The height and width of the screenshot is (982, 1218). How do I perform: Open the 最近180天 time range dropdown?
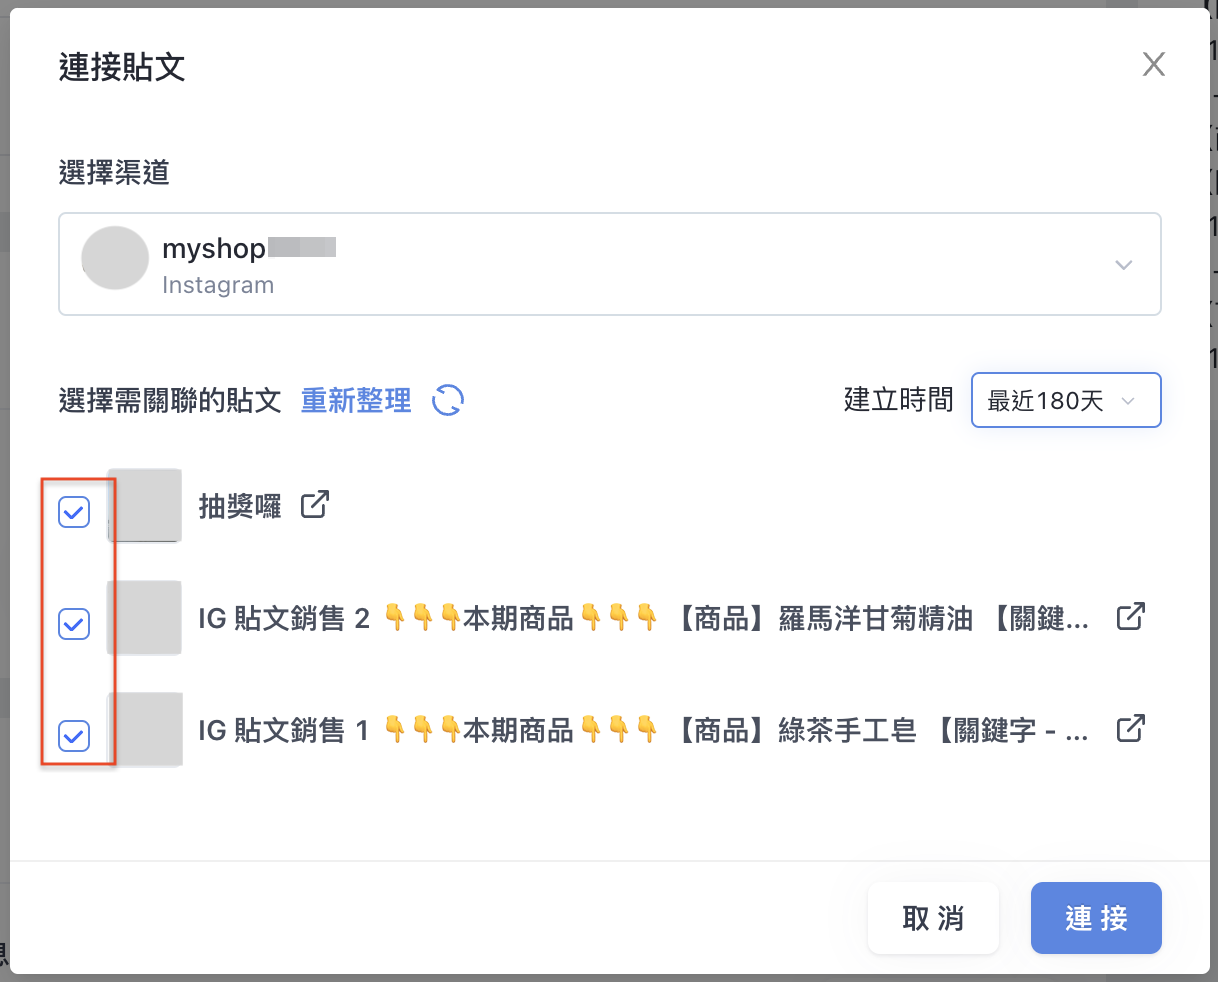point(1066,400)
